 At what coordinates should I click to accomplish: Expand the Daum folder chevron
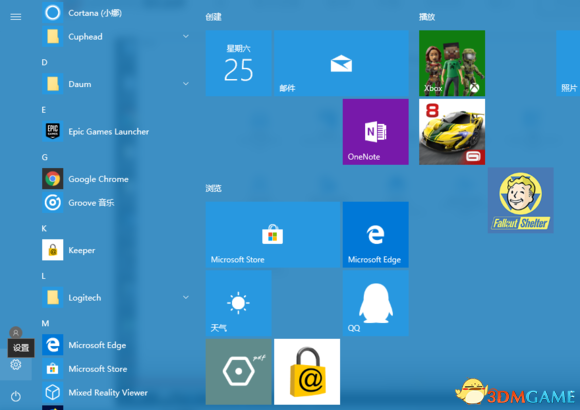click(186, 84)
